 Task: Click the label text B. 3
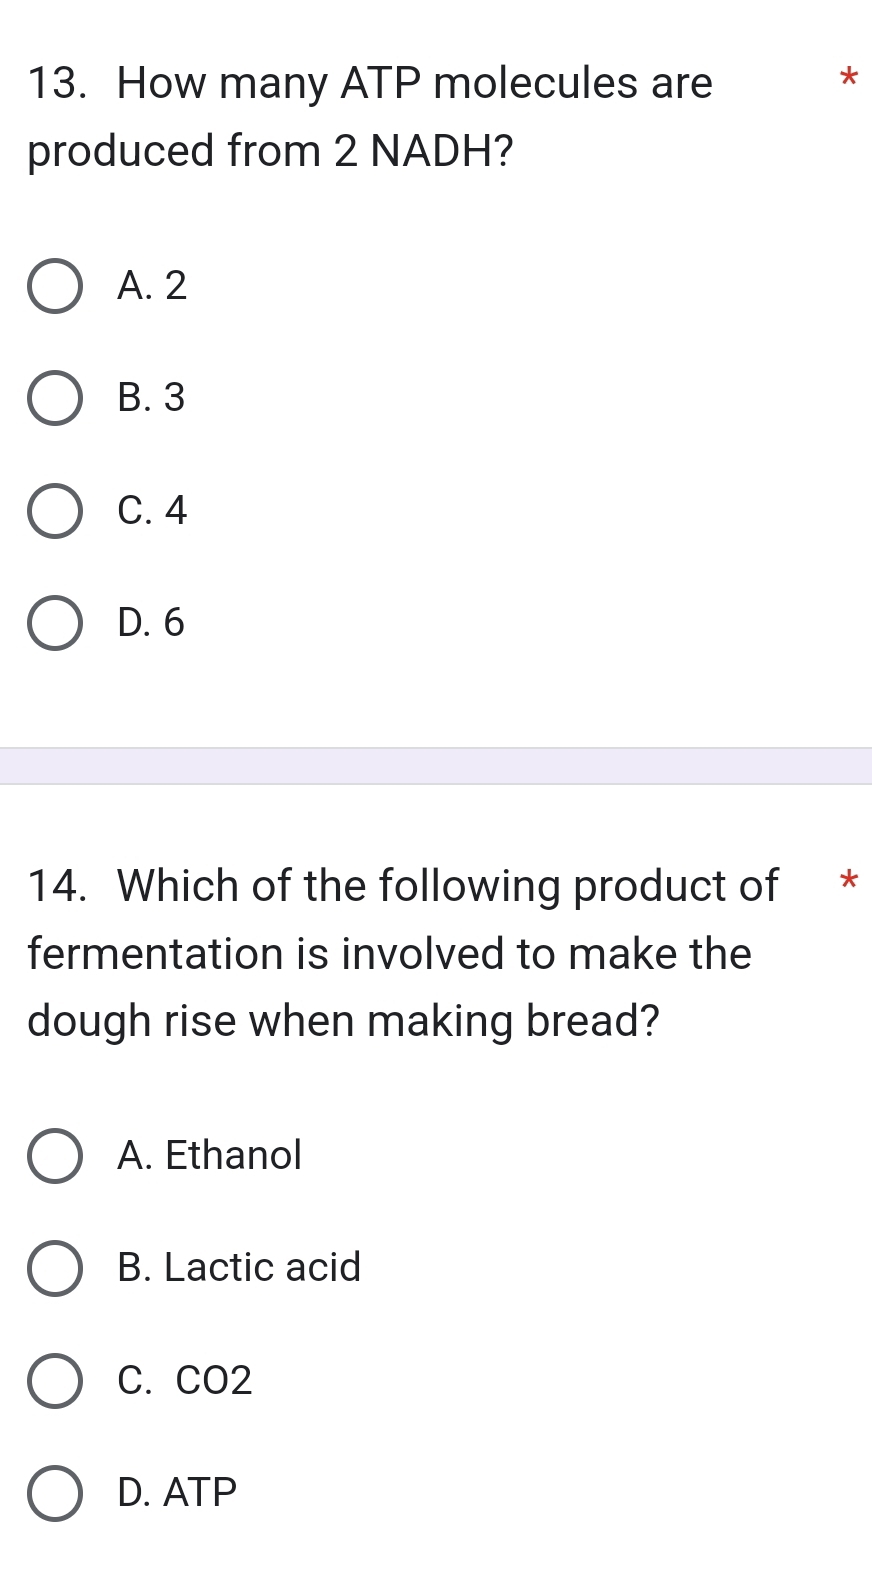150,399
